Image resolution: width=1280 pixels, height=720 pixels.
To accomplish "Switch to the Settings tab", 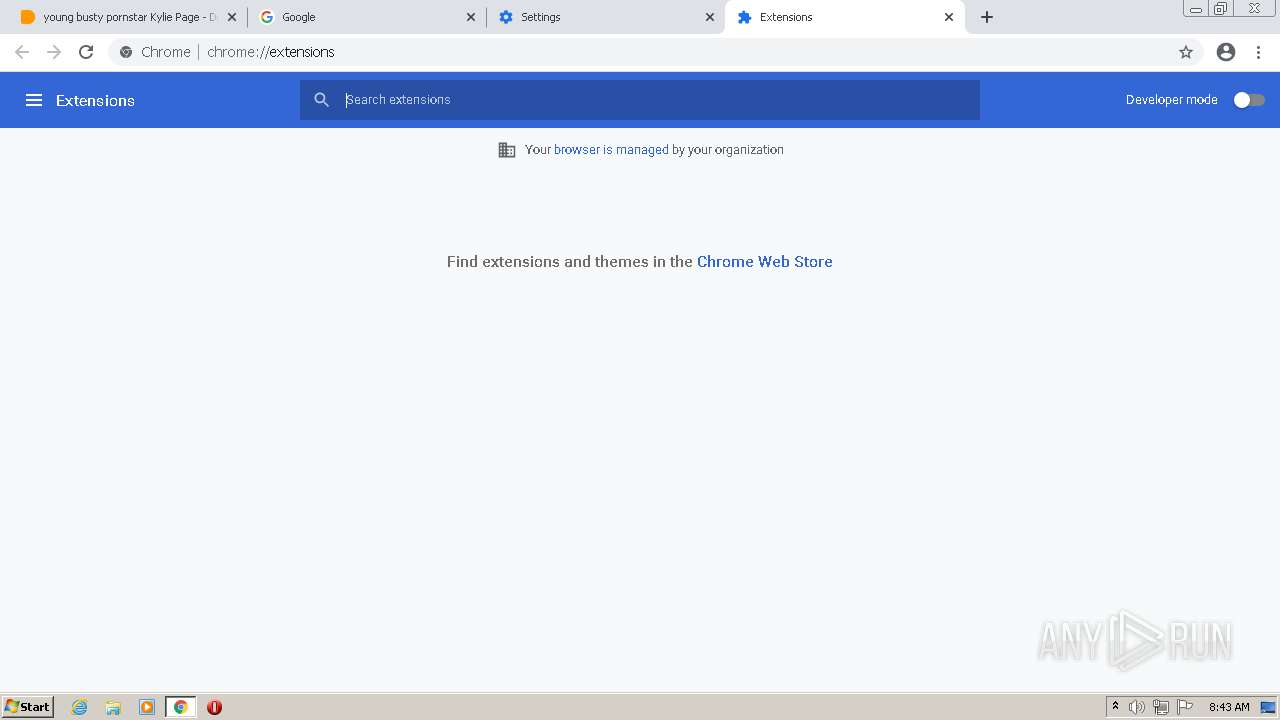I will [606, 17].
